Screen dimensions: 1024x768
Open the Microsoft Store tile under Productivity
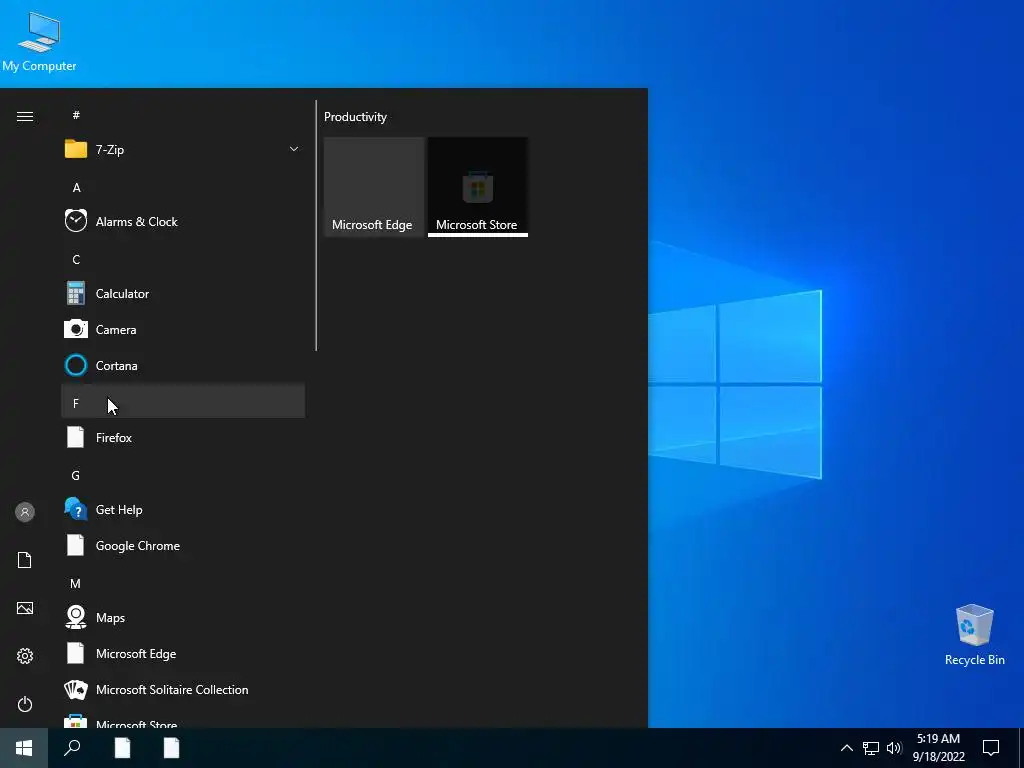click(478, 187)
